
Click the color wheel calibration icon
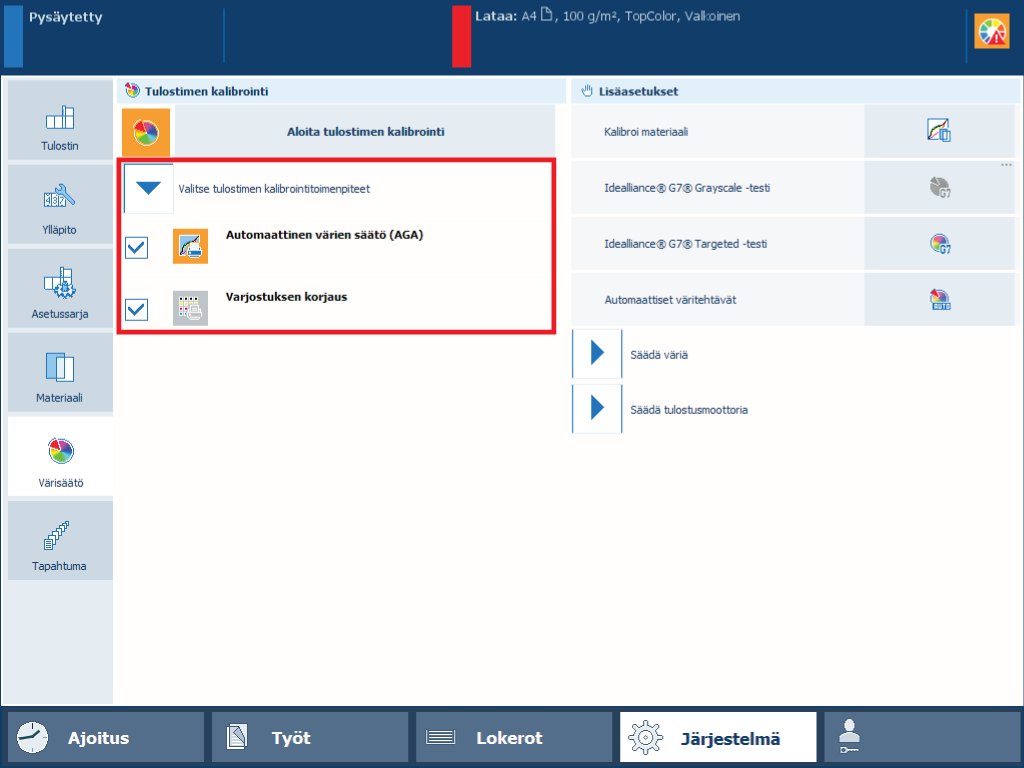[146, 131]
